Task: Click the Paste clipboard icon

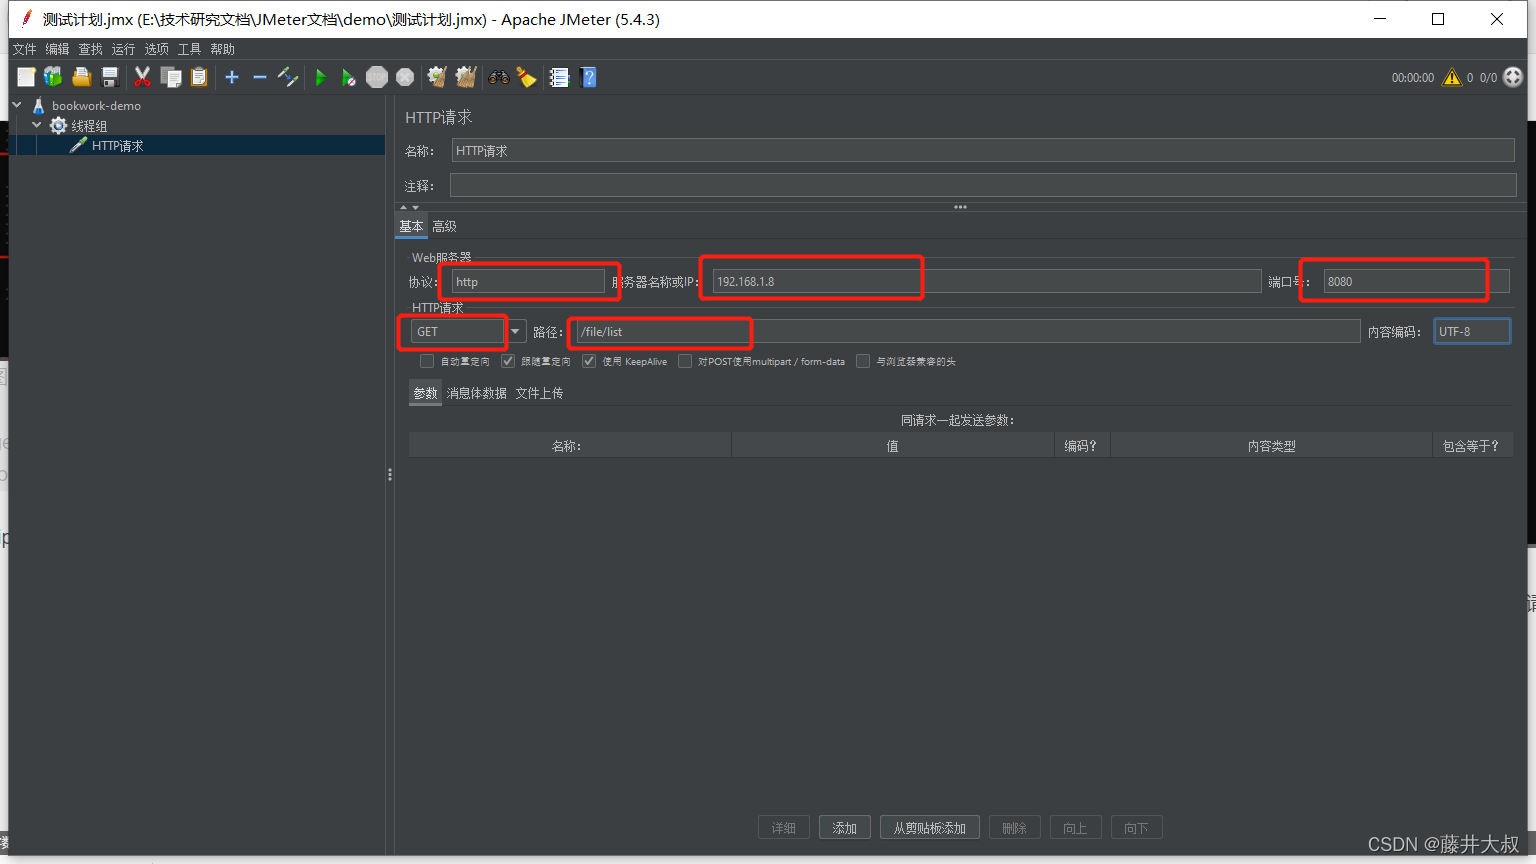Action: [199, 77]
